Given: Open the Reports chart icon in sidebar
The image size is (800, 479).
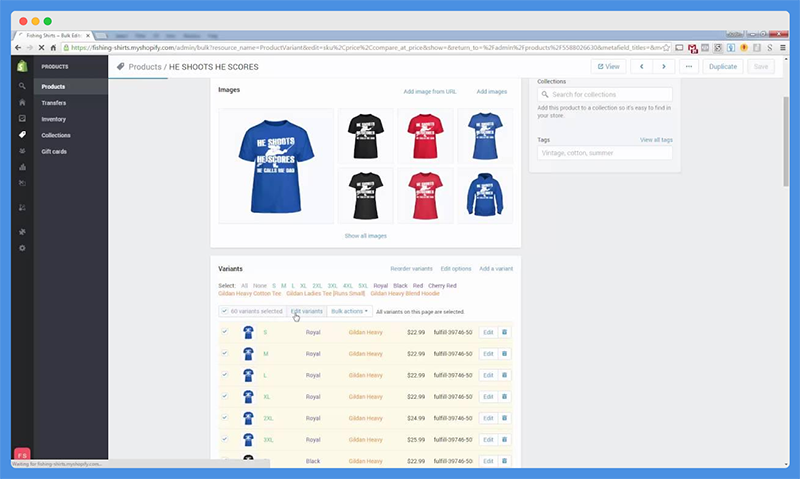Looking at the screenshot, I should tap(22, 167).
